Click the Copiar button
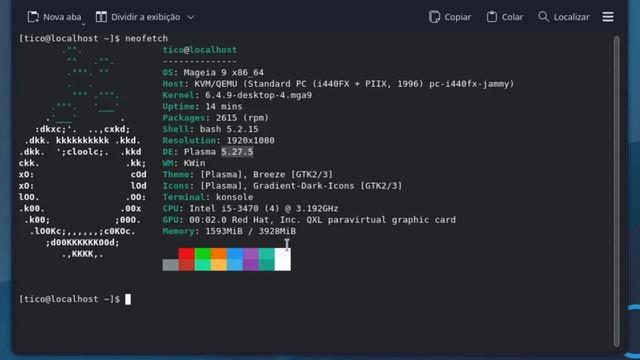640x360 pixels. (x=450, y=17)
